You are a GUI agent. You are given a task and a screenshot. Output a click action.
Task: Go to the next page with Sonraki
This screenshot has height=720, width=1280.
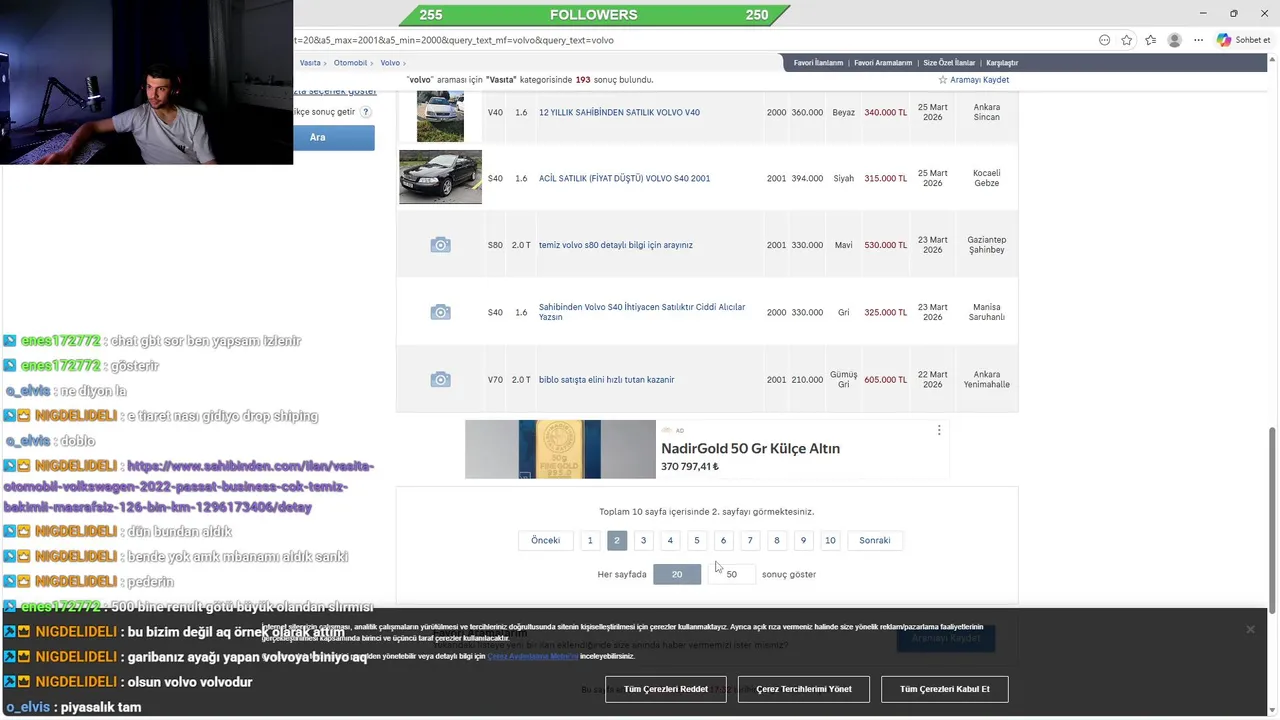(x=875, y=540)
